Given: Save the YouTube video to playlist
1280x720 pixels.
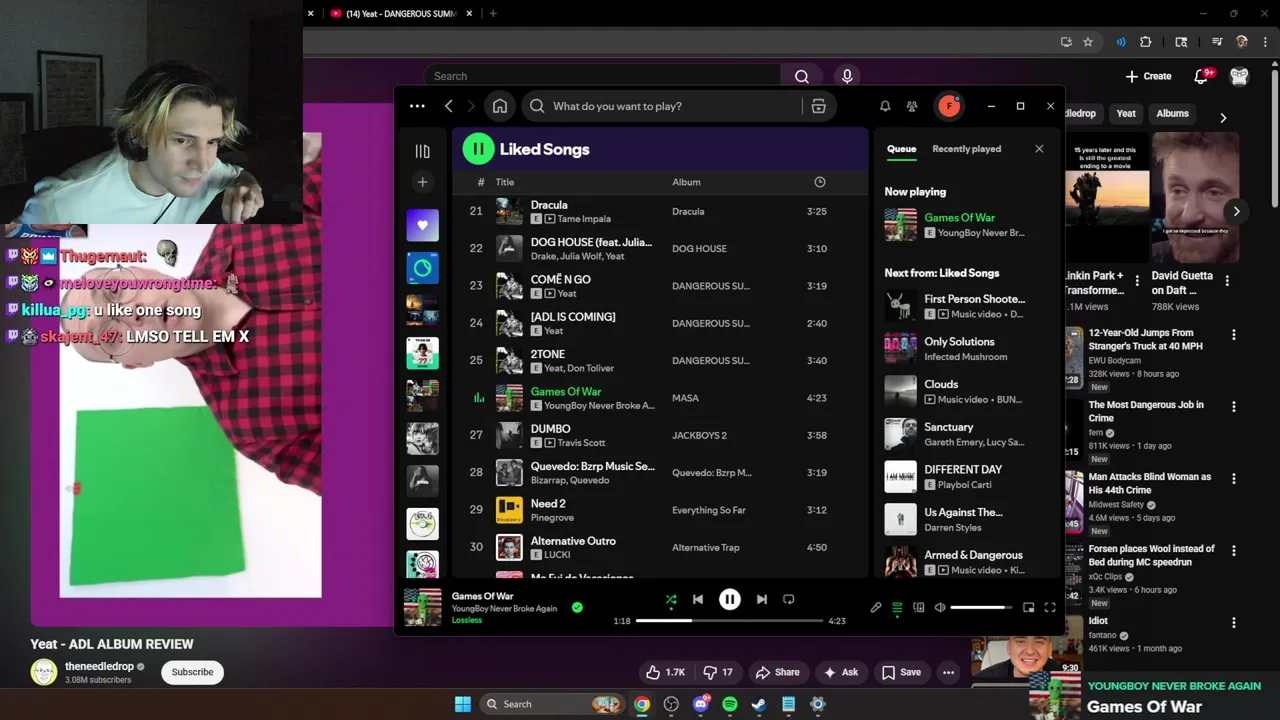Looking at the screenshot, I should [900, 672].
